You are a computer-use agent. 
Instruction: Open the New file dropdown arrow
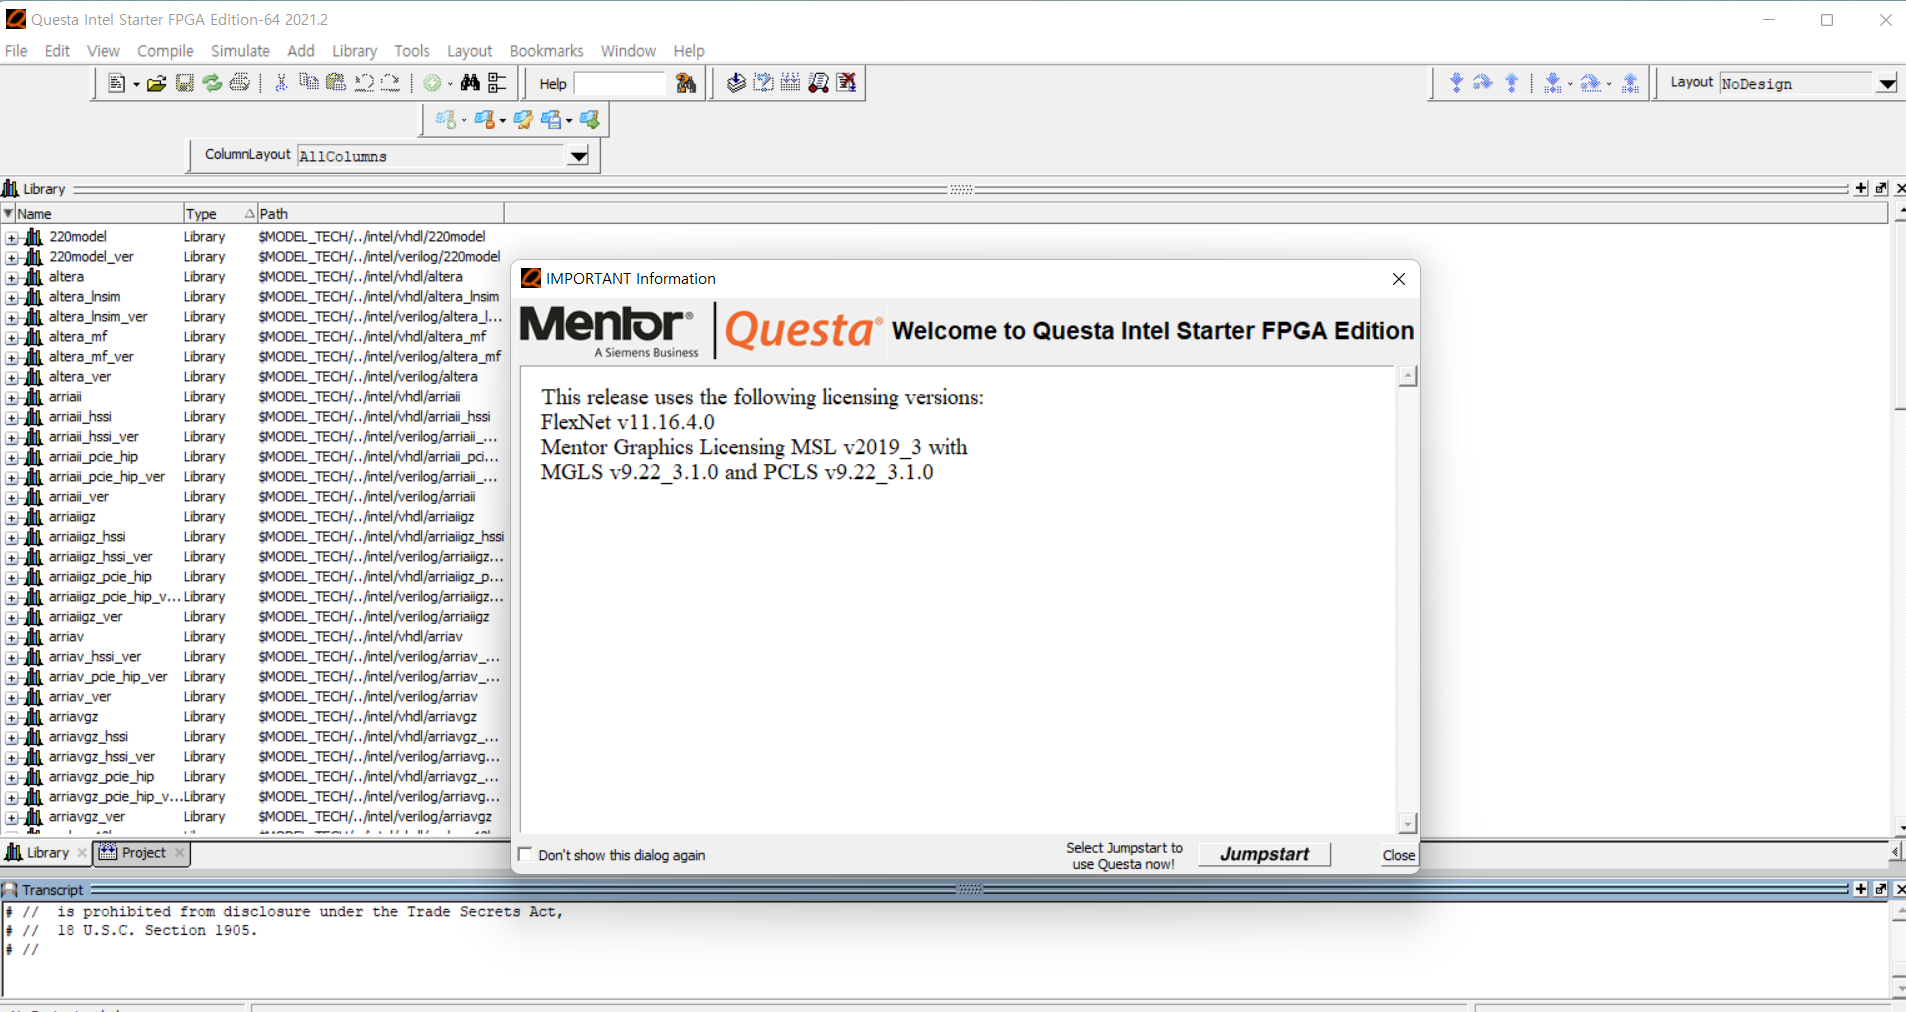(136, 84)
